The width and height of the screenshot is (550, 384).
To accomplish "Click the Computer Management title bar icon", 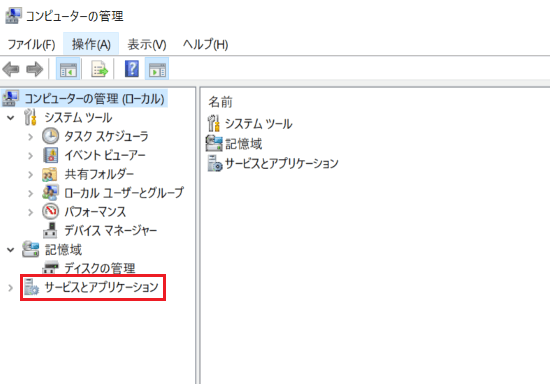I will [13, 16].
